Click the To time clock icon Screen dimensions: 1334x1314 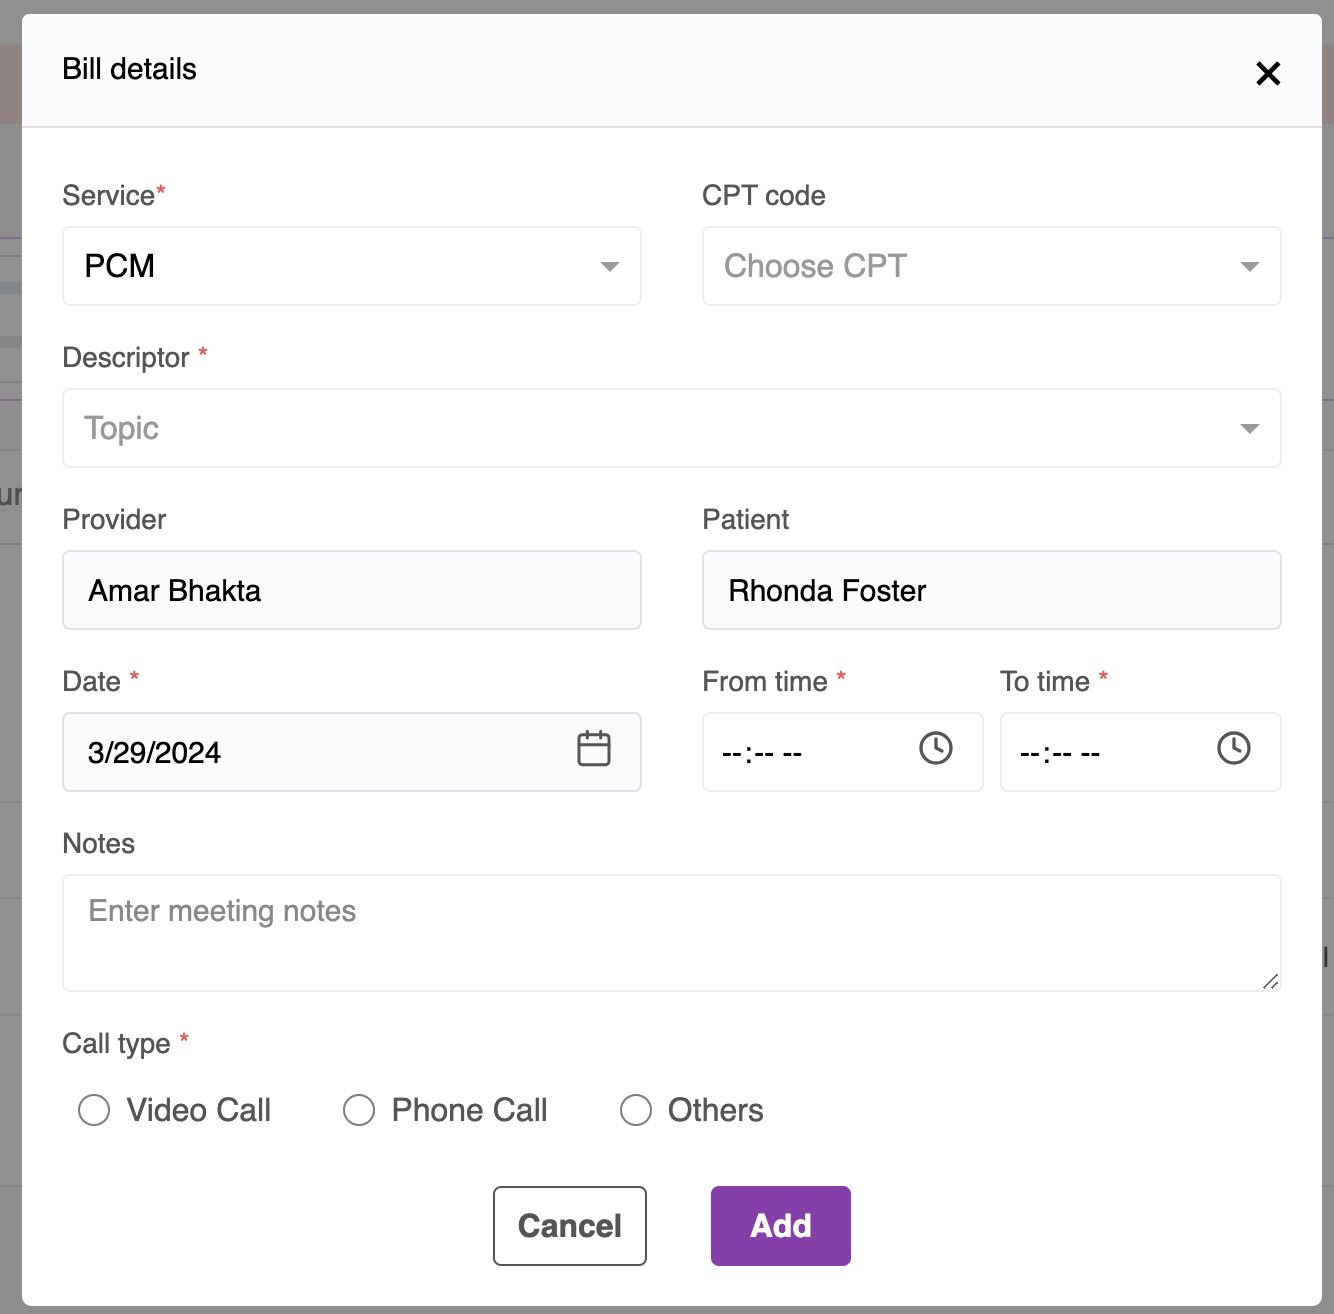(1234, 749)
